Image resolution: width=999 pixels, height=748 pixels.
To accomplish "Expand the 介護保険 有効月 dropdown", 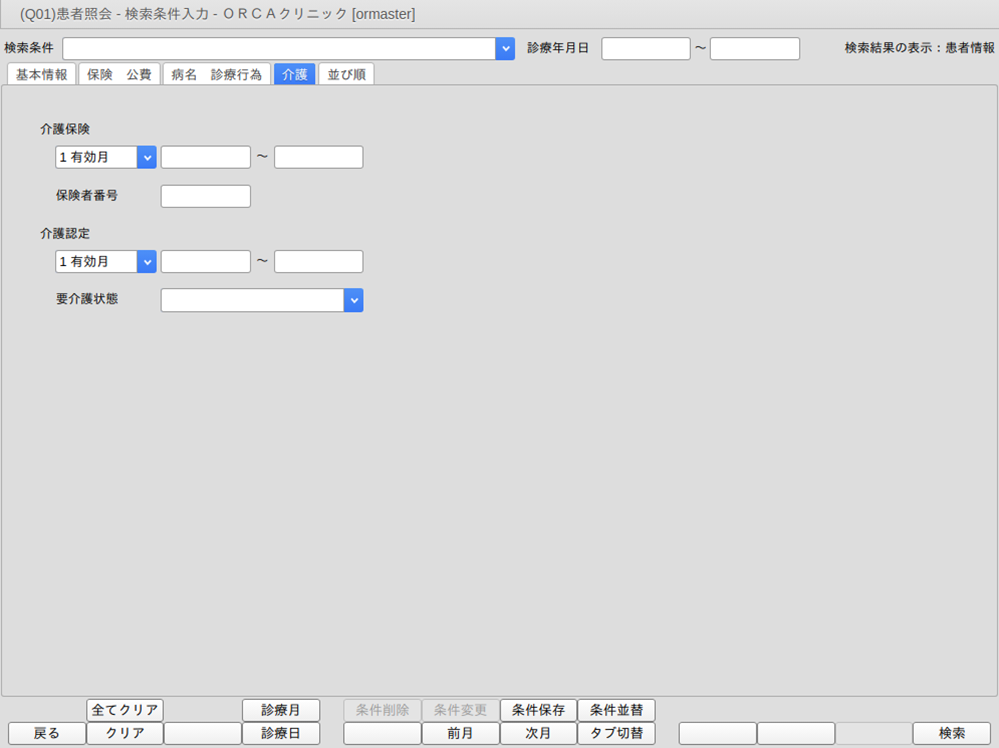I will coord(147,157).
